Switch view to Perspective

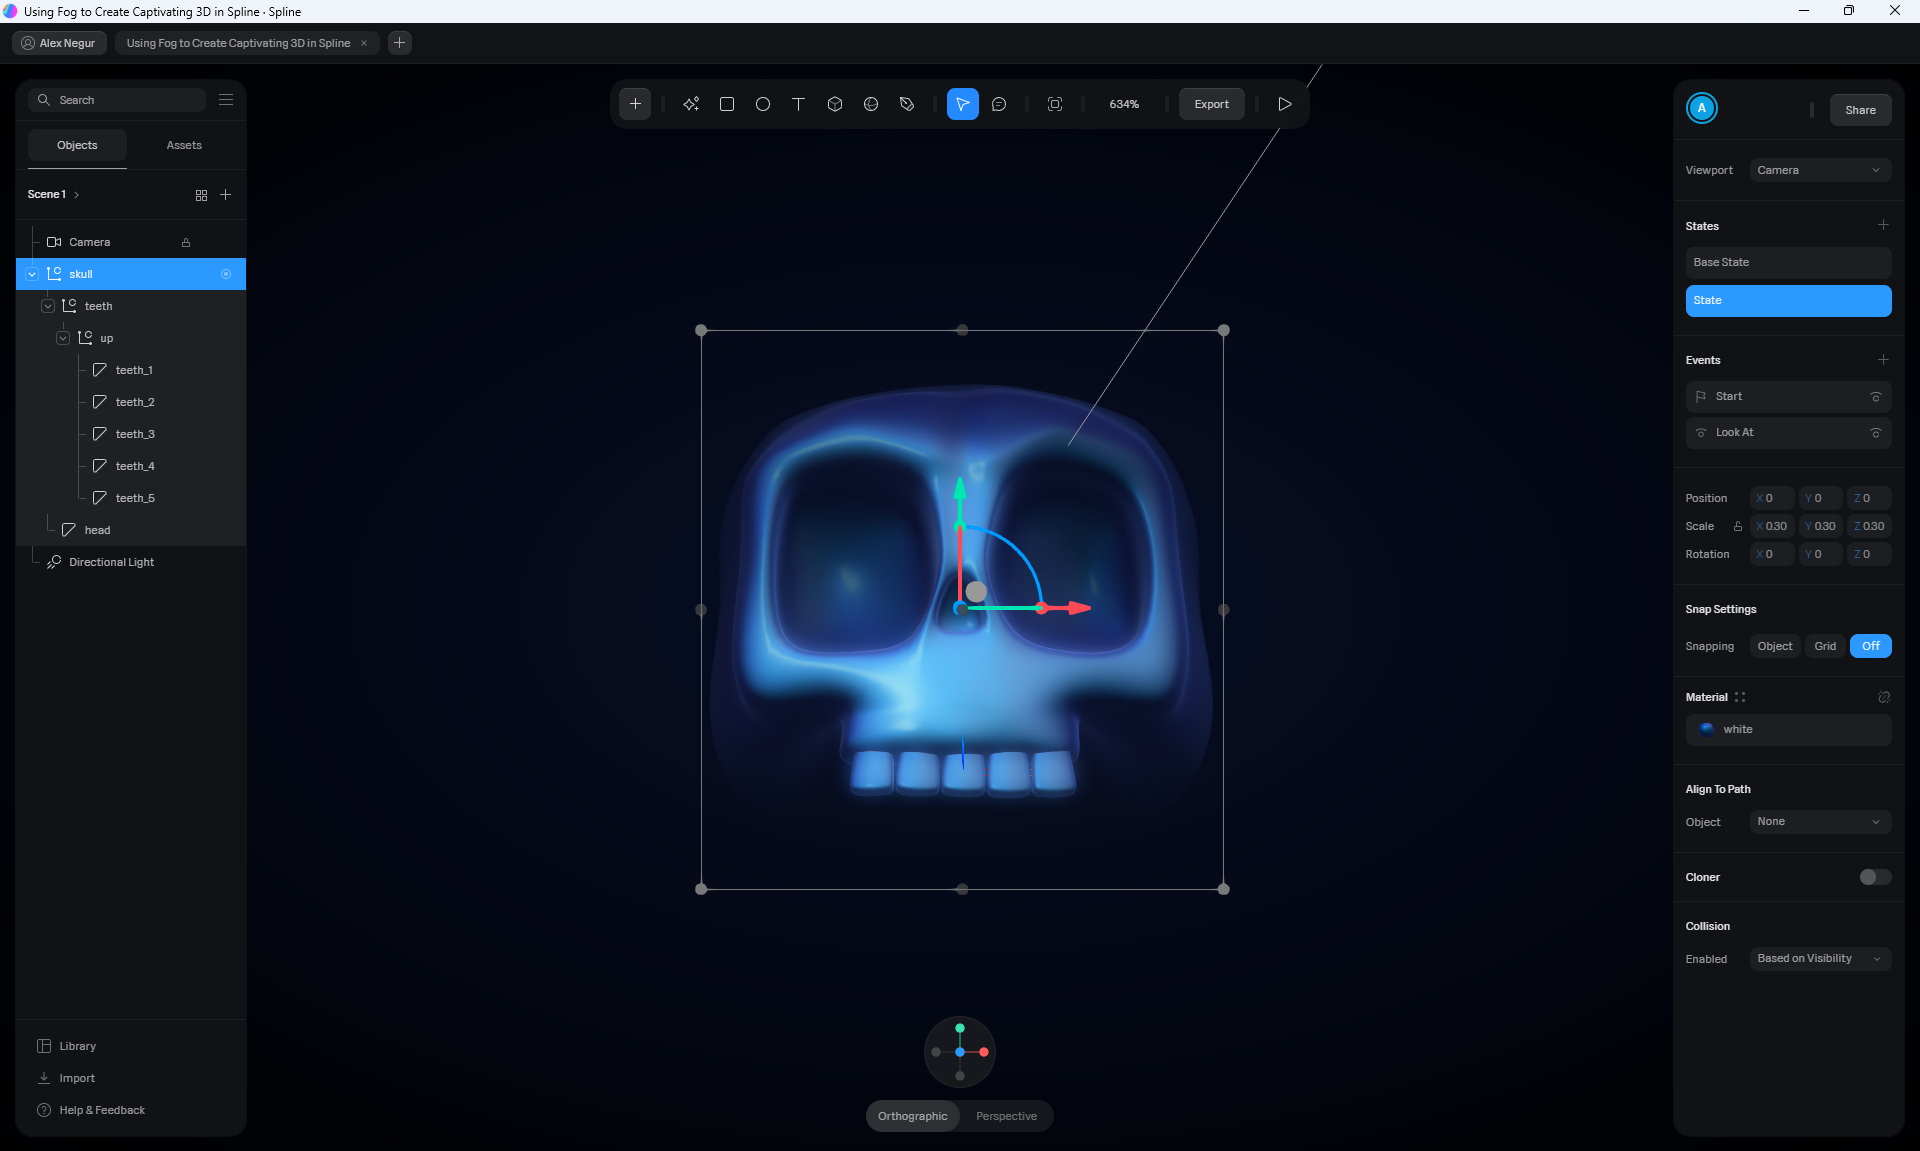[x=1006, y=1116]
